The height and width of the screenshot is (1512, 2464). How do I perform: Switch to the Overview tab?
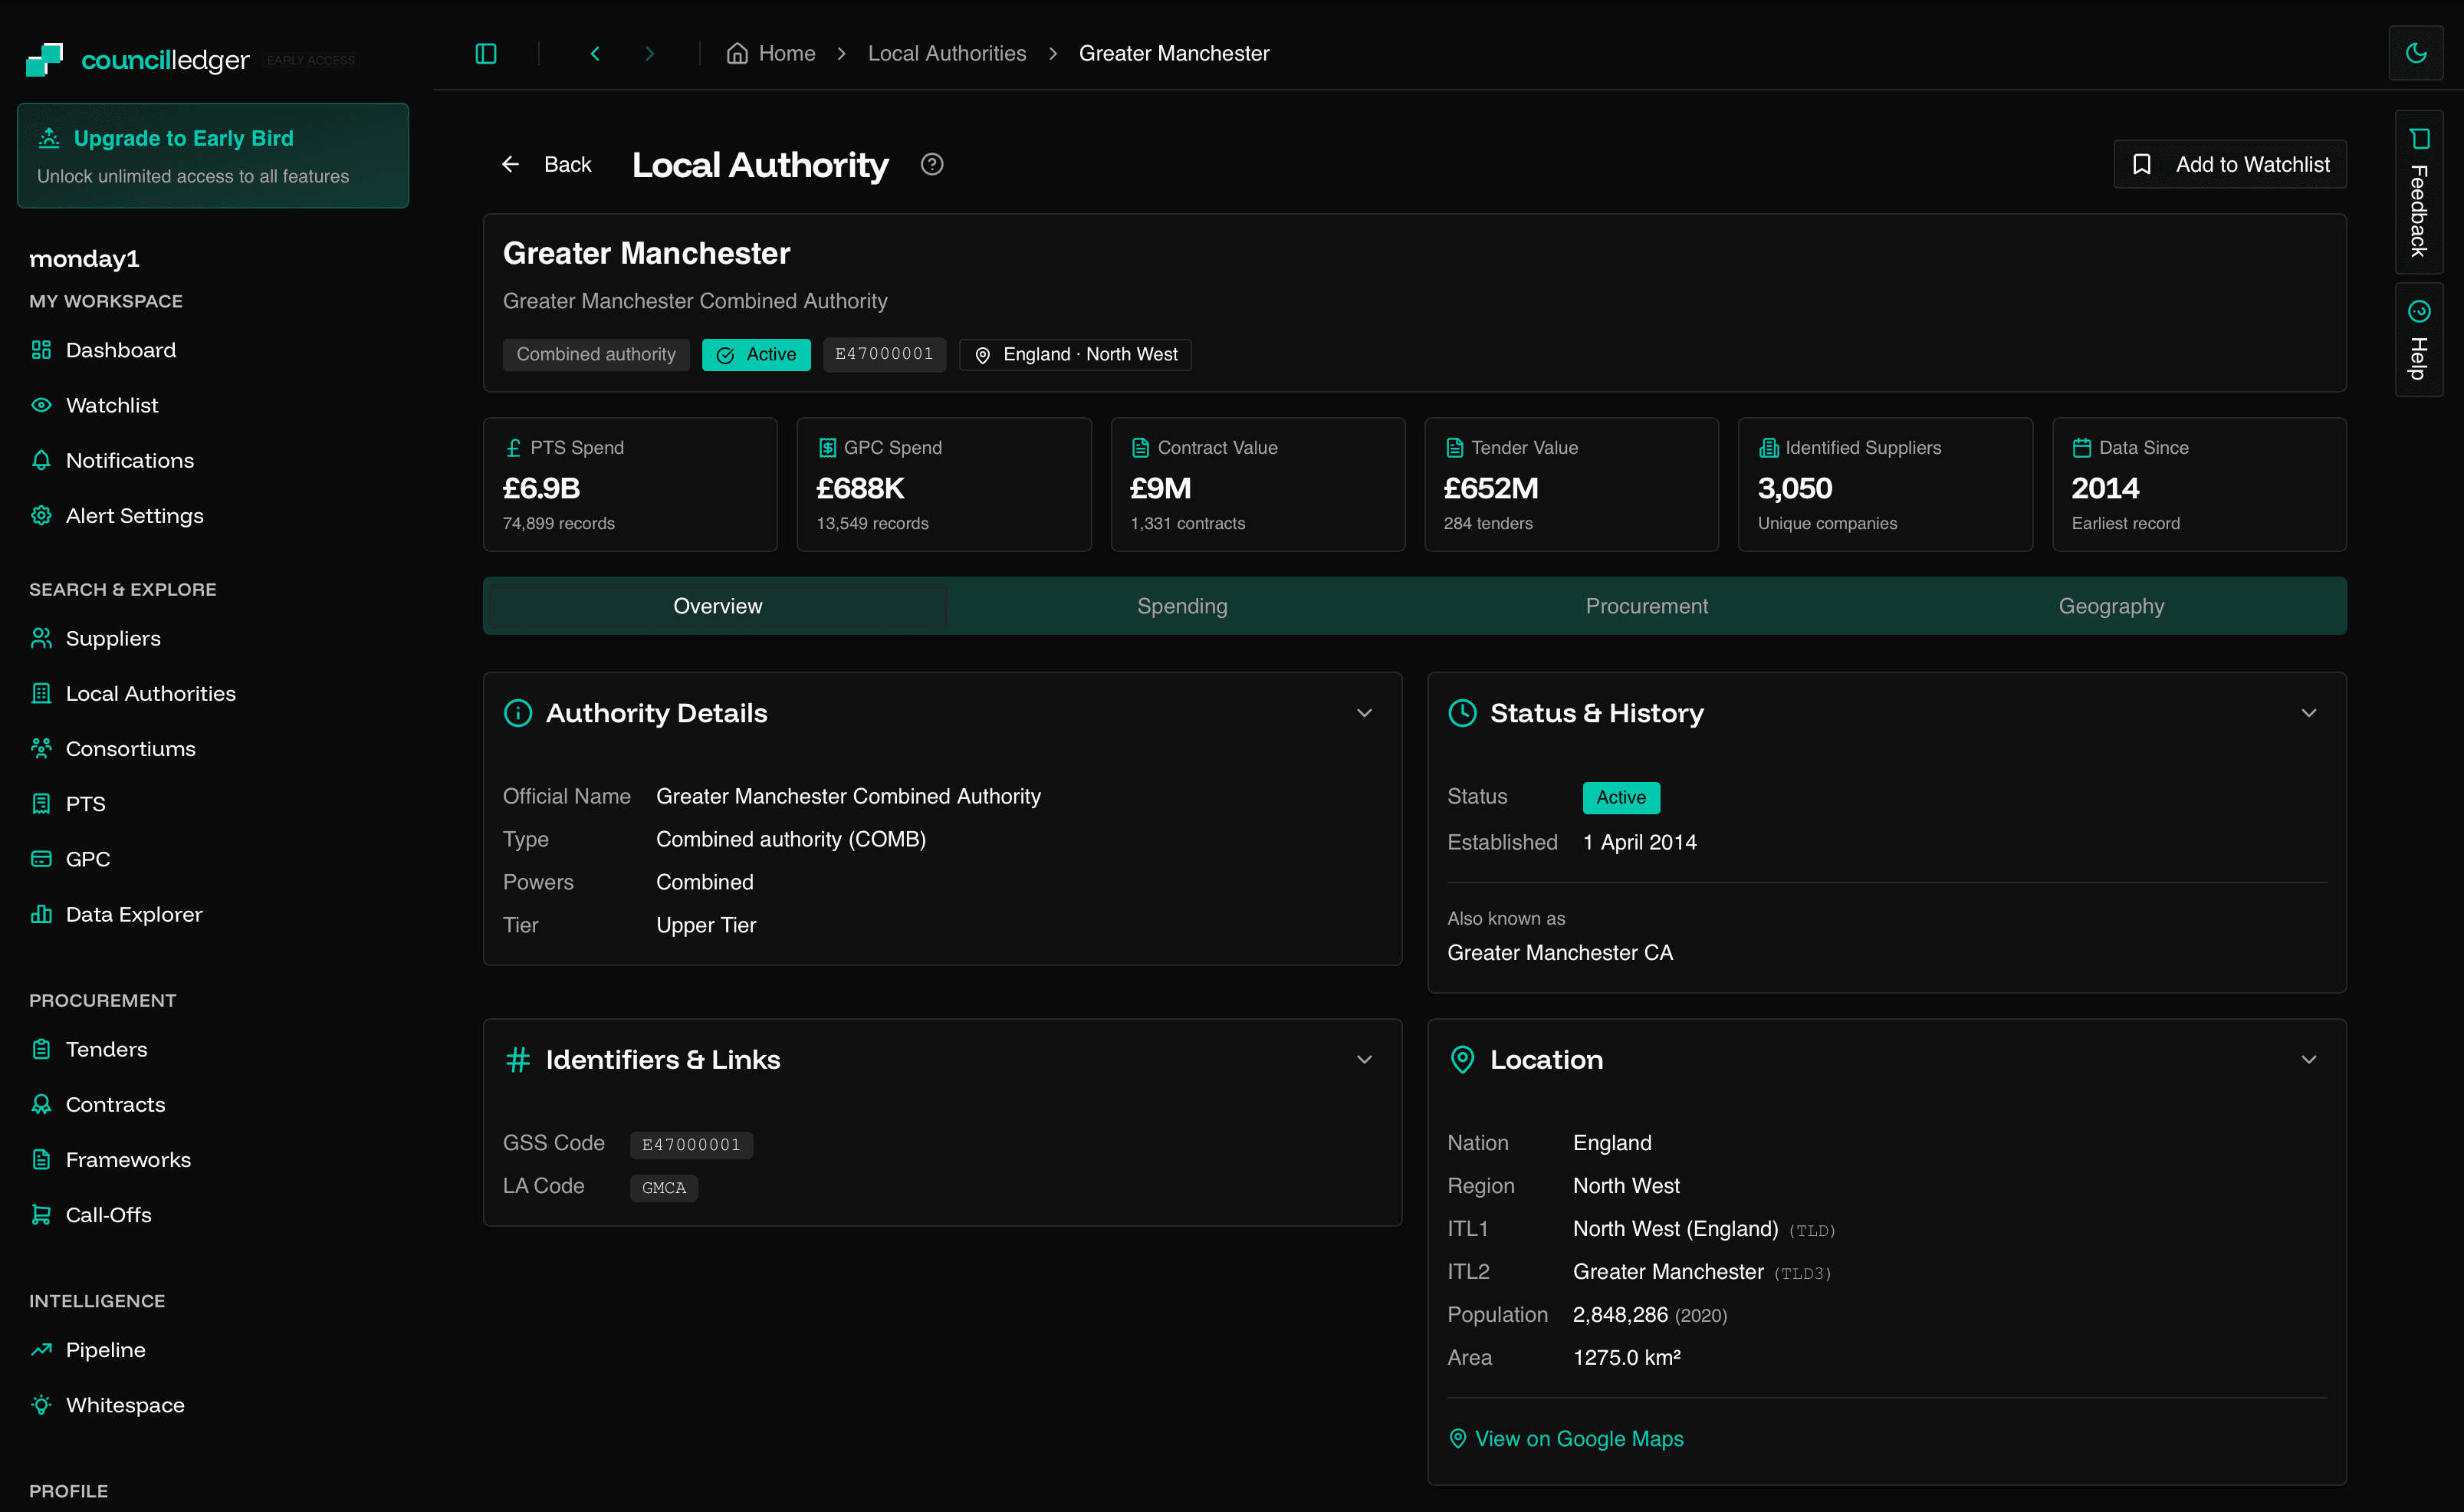click(x=718, y=606)
